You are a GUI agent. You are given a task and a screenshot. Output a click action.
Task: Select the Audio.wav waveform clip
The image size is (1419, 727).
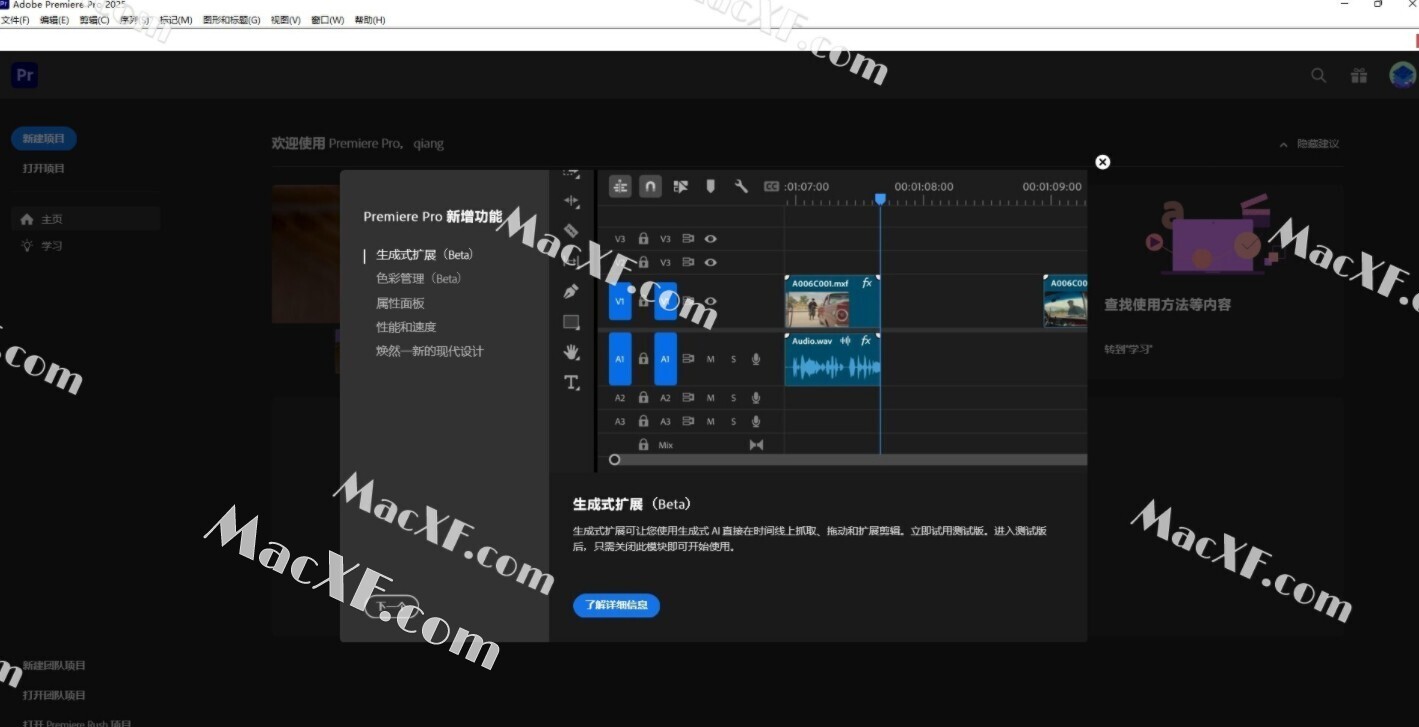pos(832,359)
